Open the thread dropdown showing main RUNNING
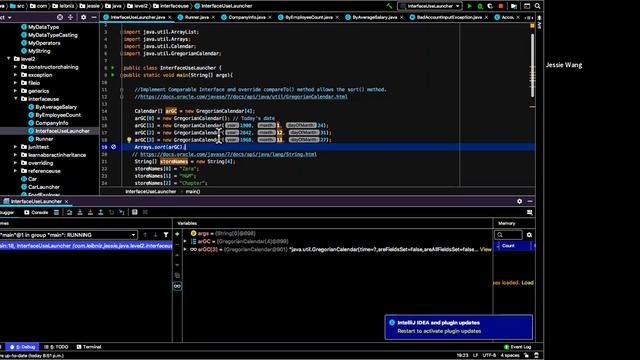The height and width of the screenshot is (360, 640). tap(69, 235)
